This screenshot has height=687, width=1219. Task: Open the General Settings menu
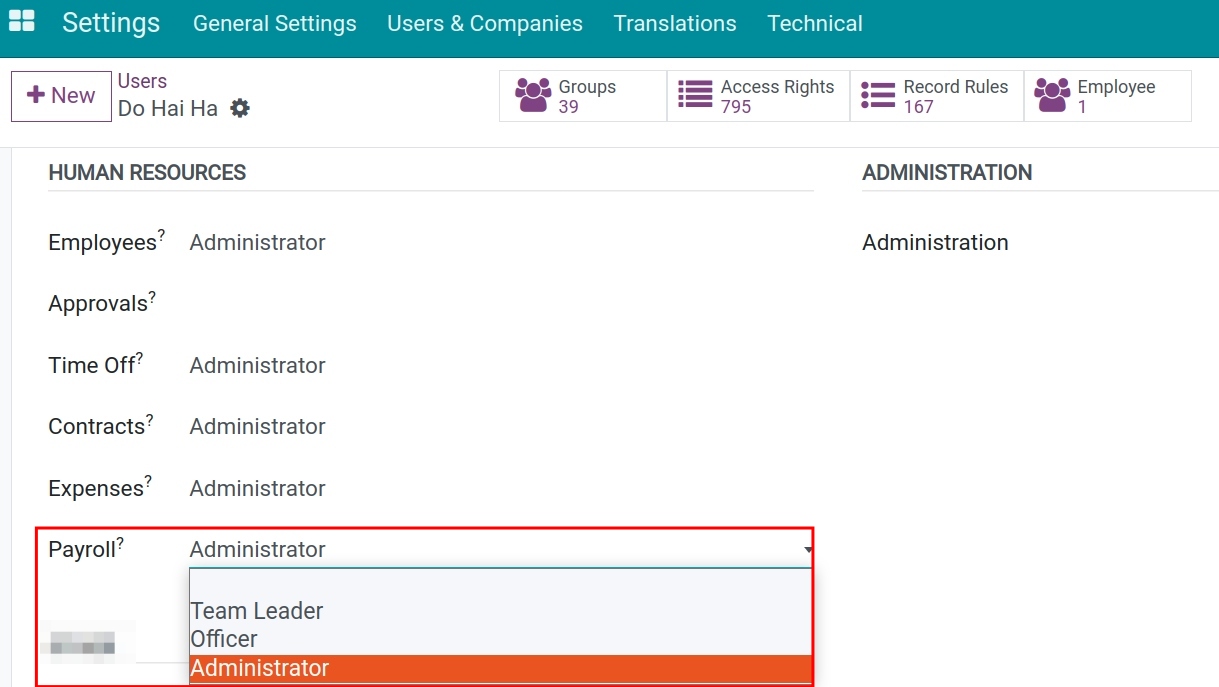click(275, 24)
